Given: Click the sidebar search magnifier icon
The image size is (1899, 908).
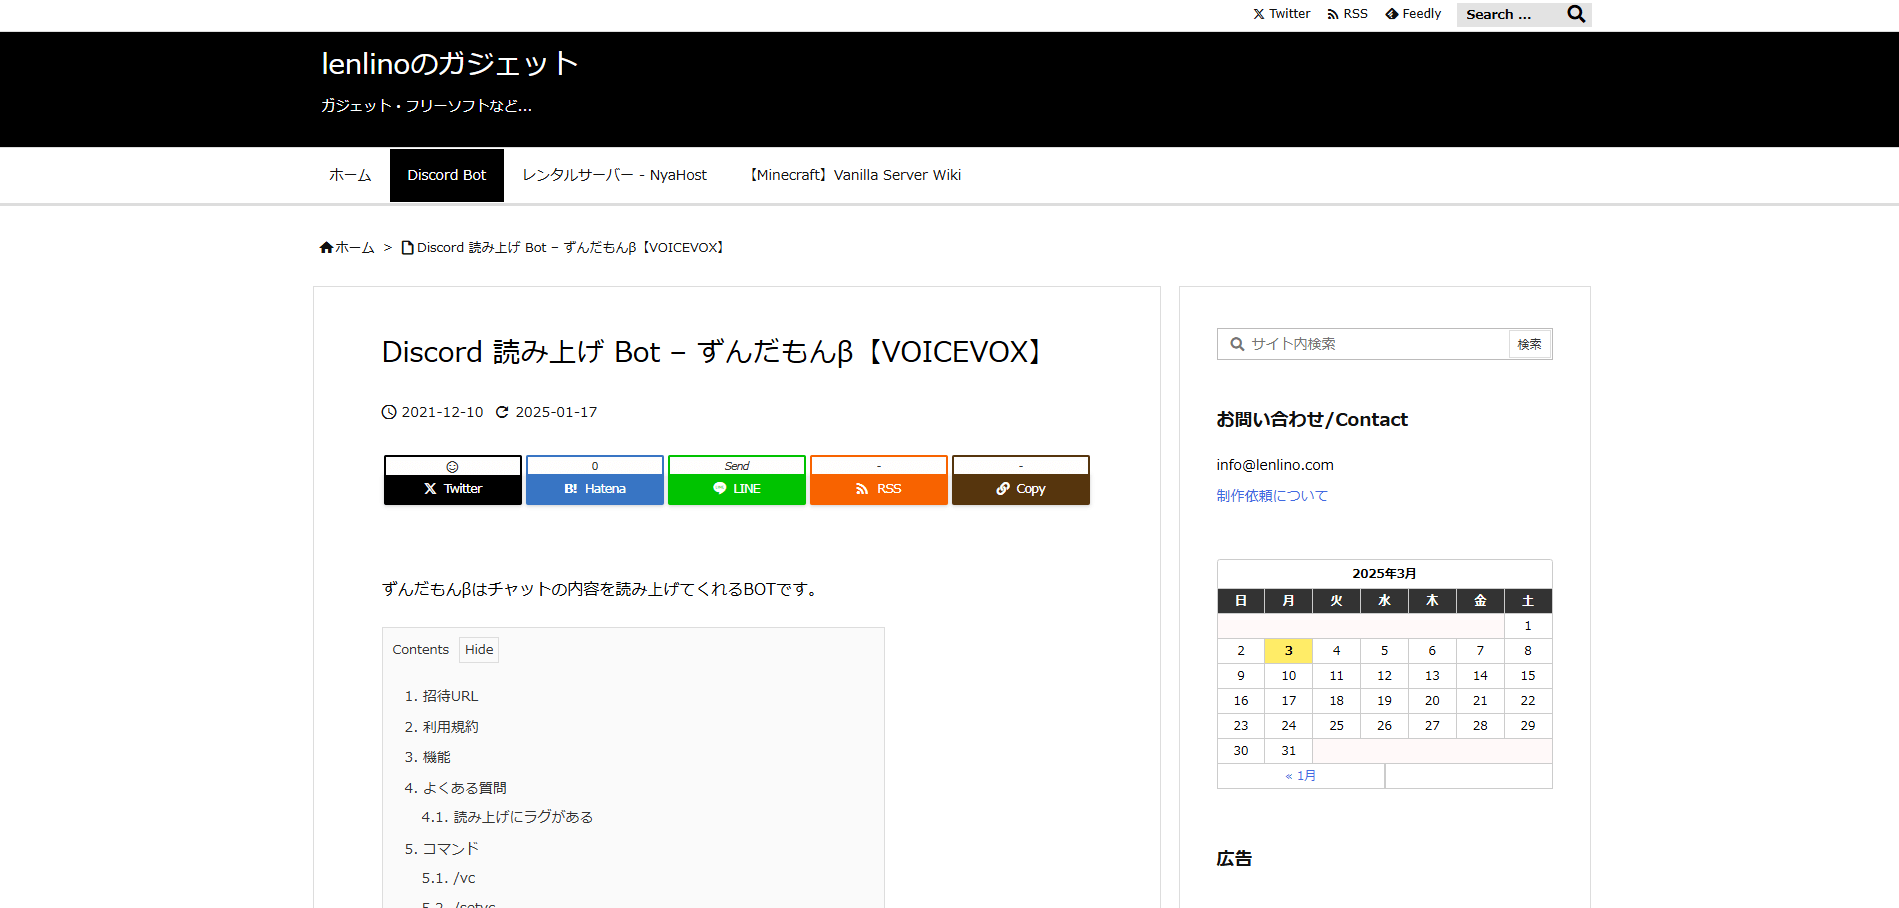Looking at the screenshot, I should (1237, 344).
